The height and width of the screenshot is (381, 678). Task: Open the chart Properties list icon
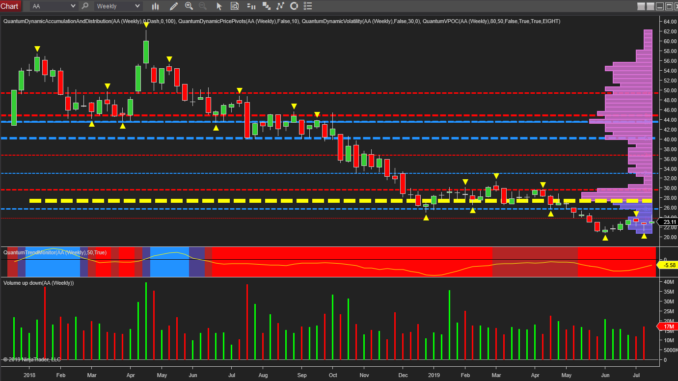(x=308, y=6)
